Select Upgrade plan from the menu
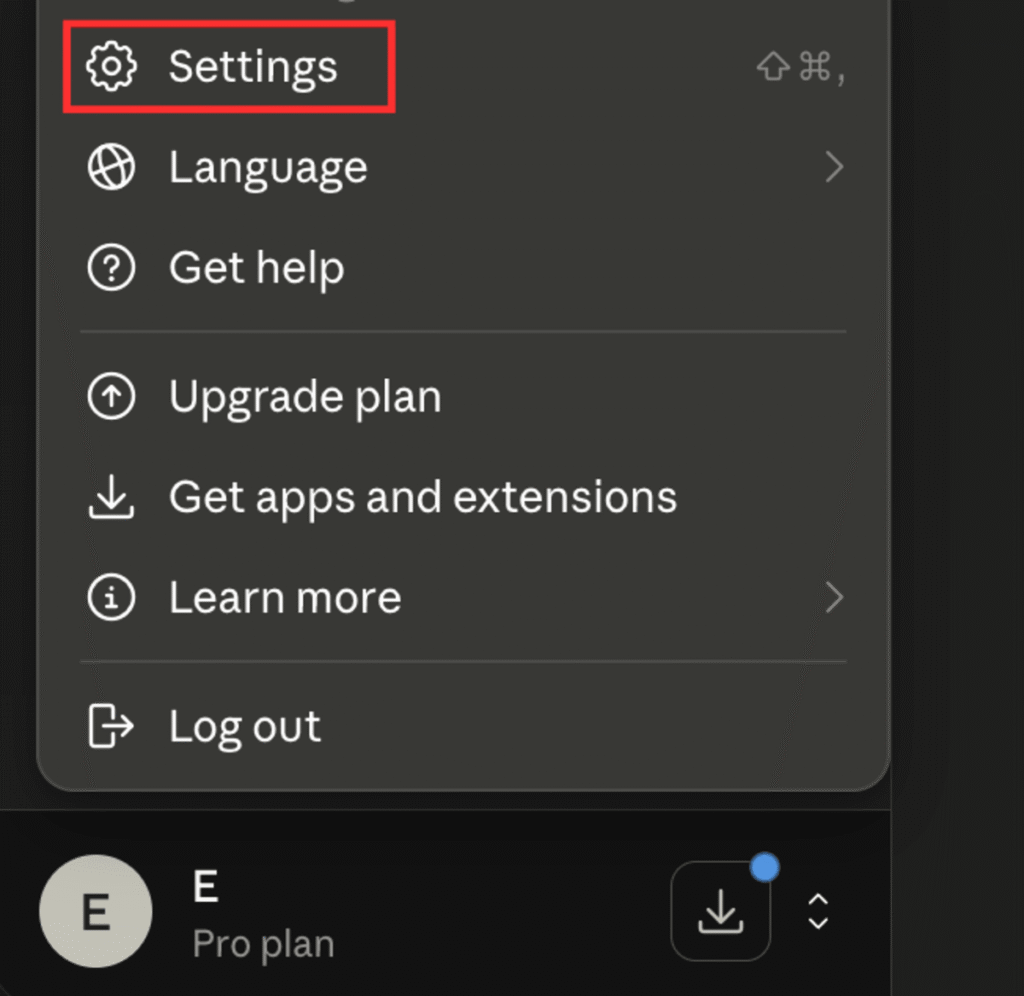1024x996 pixels. tap(464, 396)
